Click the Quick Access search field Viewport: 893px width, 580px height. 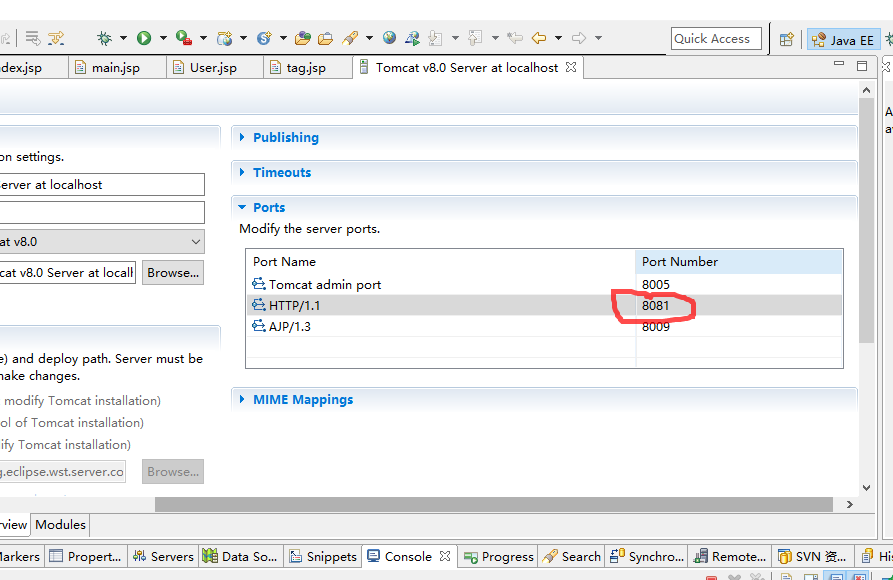tap(715, 39)
